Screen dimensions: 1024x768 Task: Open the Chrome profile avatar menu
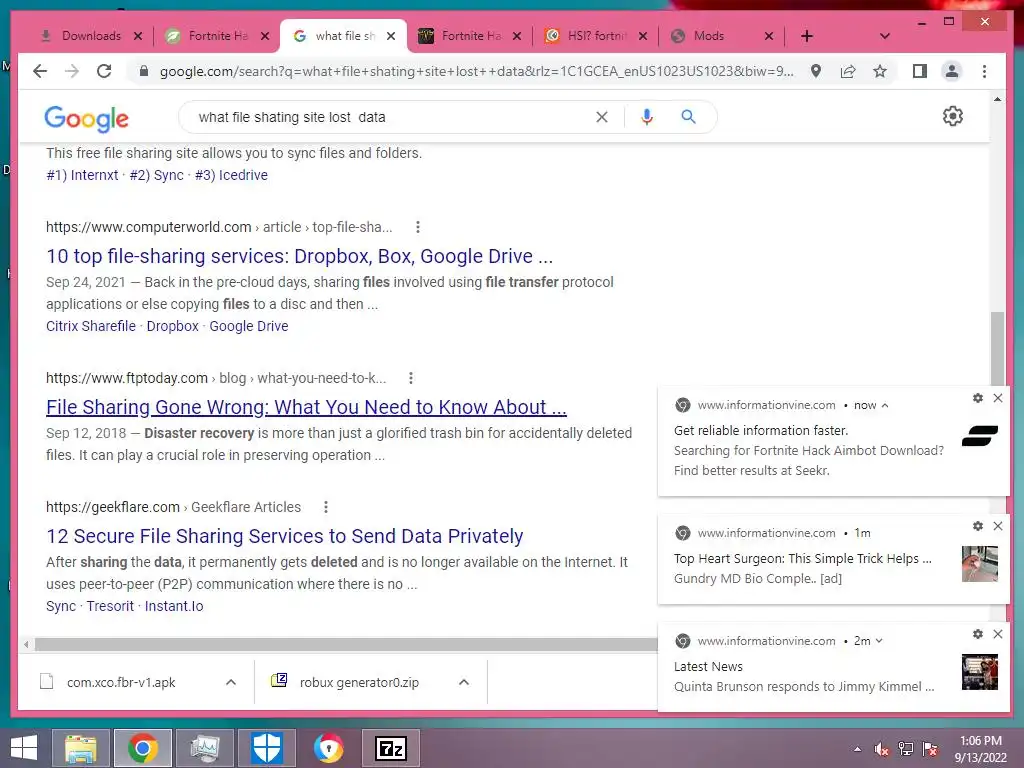tap(952, 71)
